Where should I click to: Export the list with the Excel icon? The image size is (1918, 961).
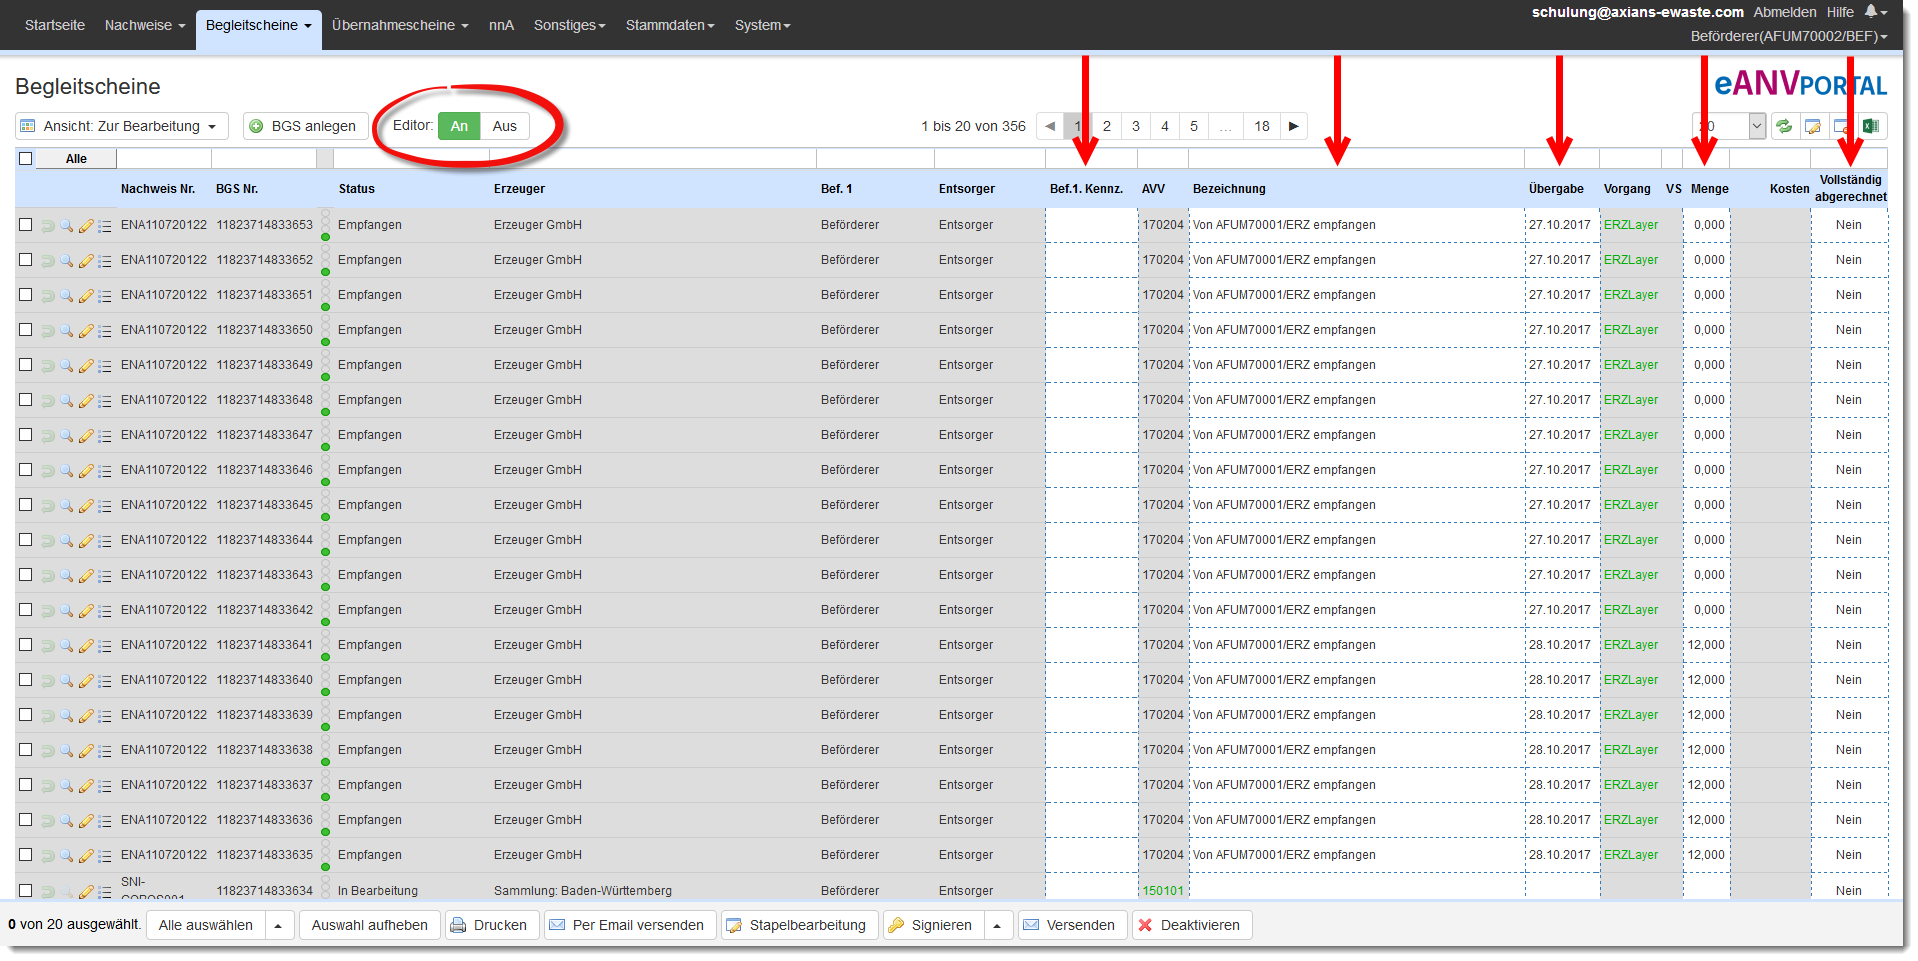pyautogui.click(x=1870, y=126)
